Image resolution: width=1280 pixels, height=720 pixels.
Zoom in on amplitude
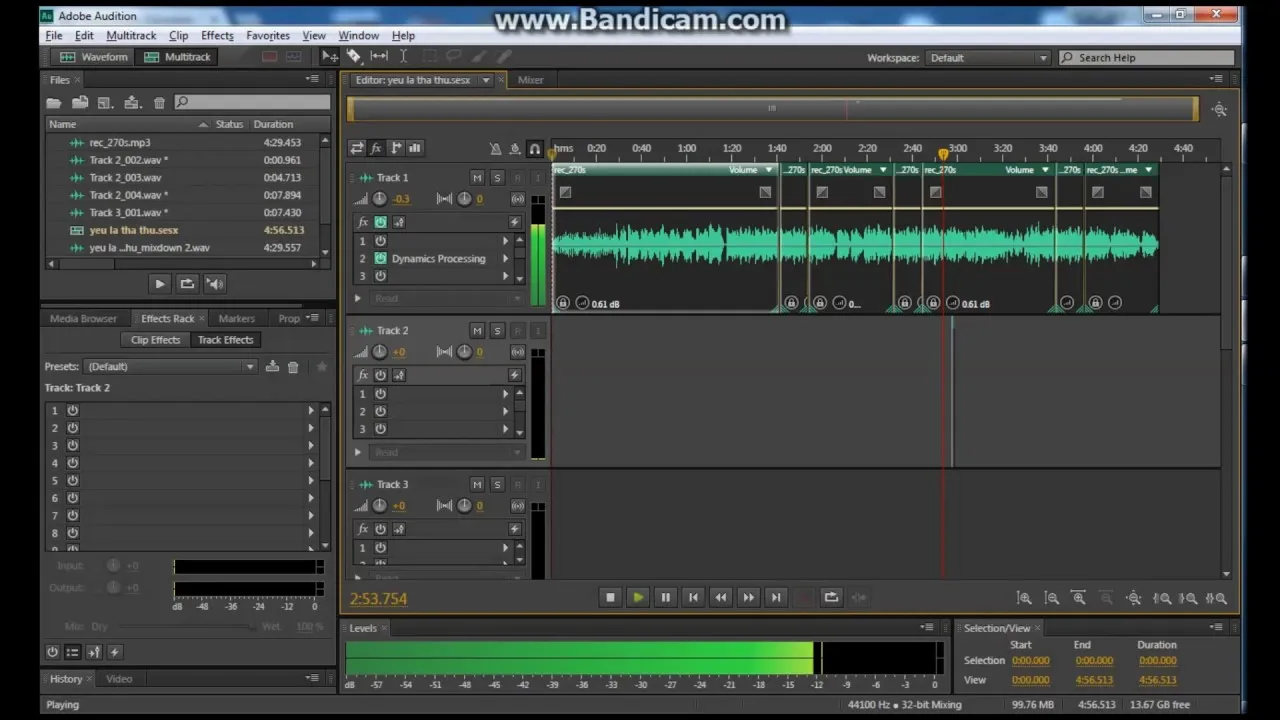tap(1024, 598)
